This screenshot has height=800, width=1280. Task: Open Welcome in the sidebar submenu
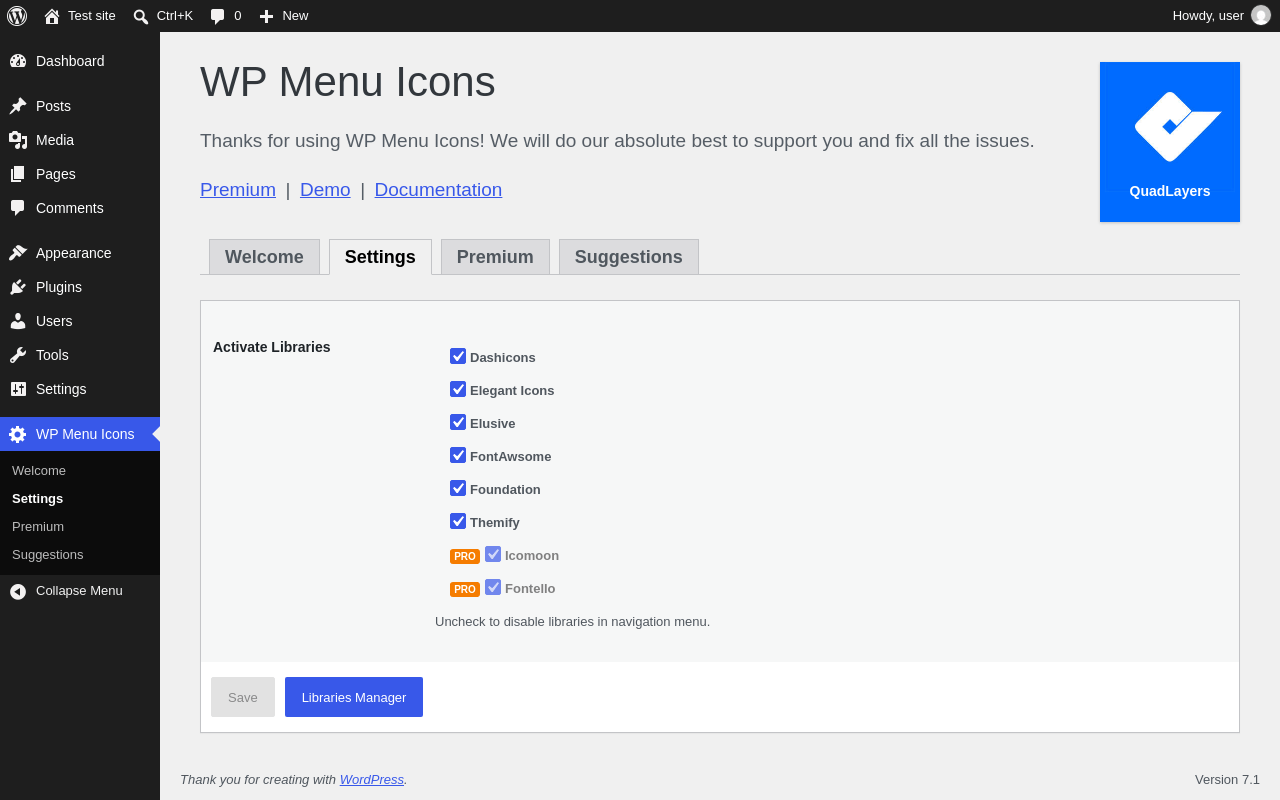[x=39, y=471]
